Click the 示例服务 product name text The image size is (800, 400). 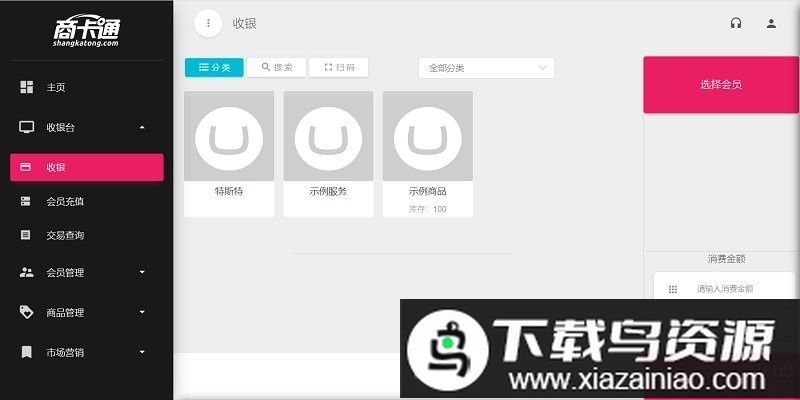pos(328,192)
